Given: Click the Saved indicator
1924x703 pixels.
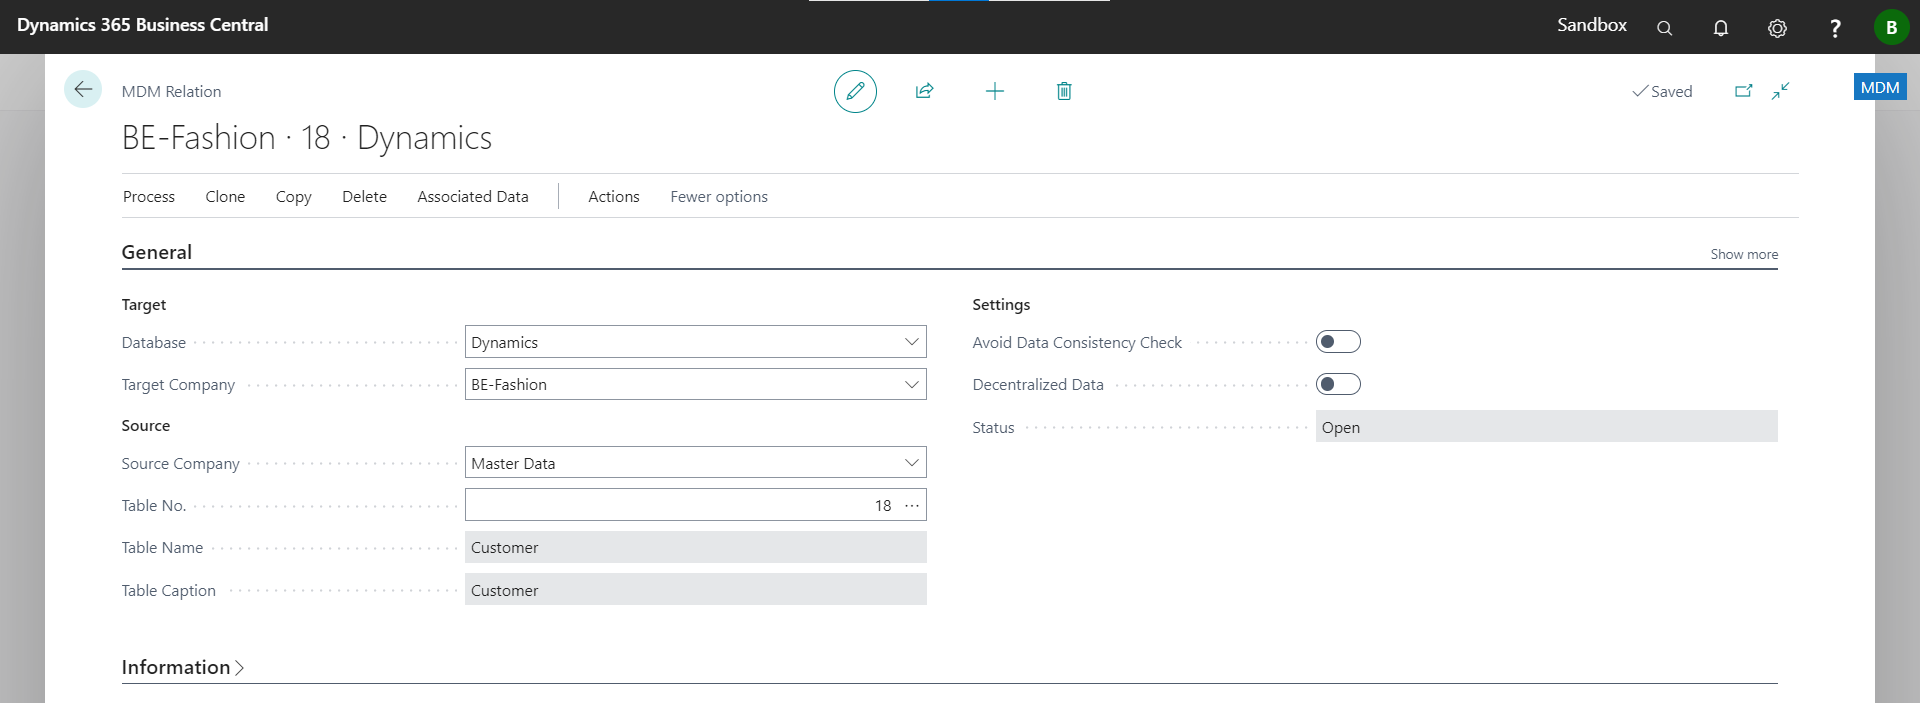Looking at the screenshot, I should click(1662, 91).
